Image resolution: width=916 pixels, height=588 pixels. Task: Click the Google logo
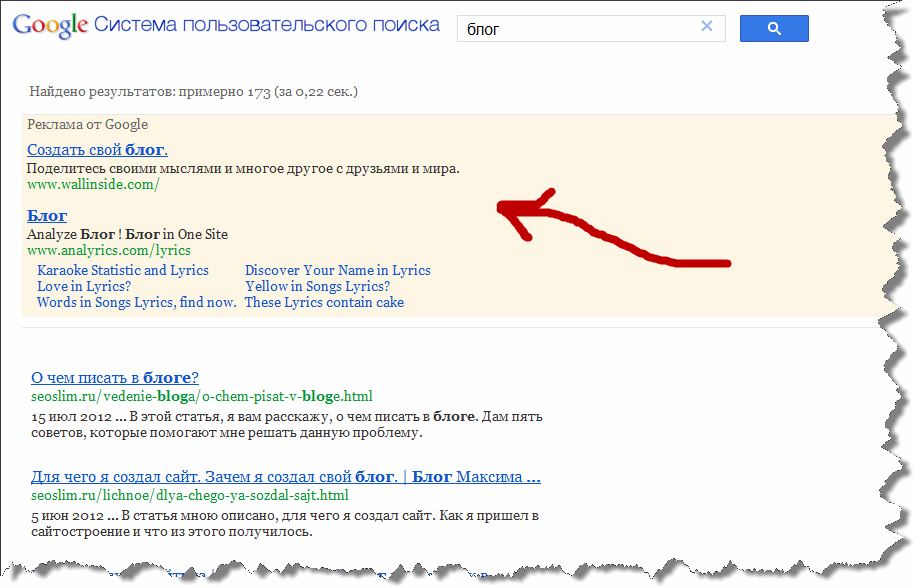pos(50,26)
